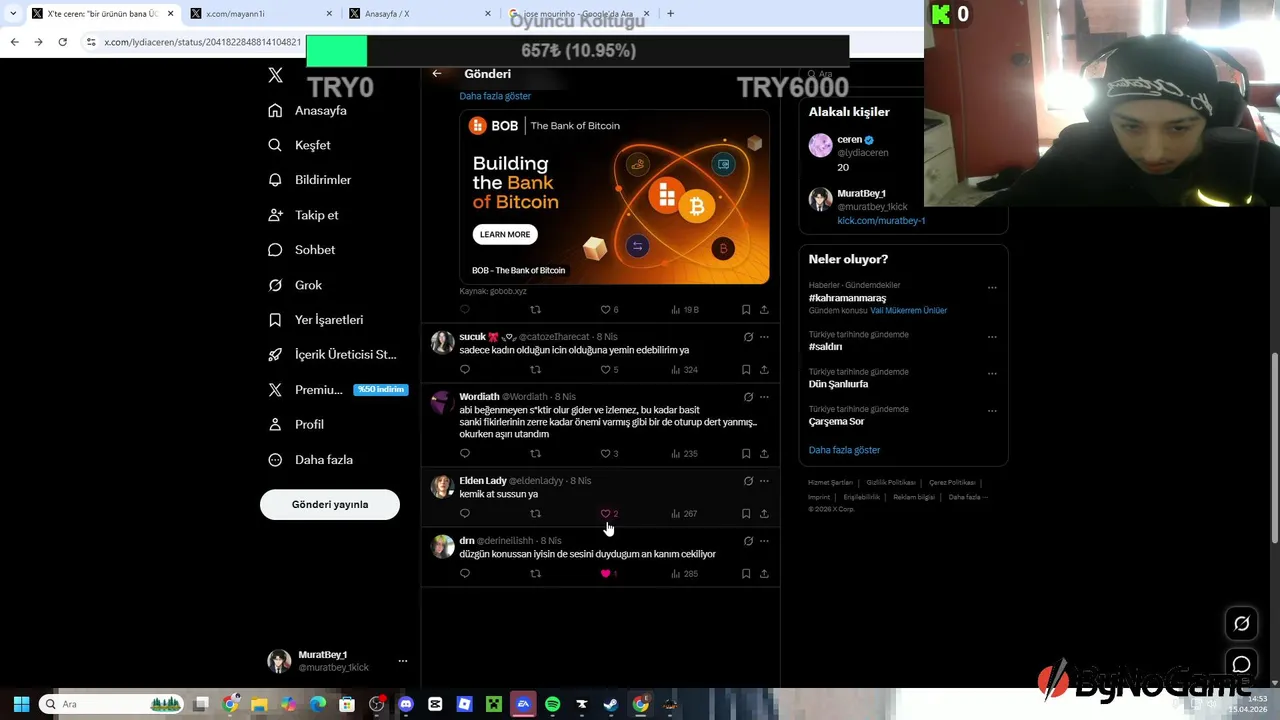Viewport: 1280px width, 720px height.
Task: Like sucuk's comment
Action: [x=605, y=370]
